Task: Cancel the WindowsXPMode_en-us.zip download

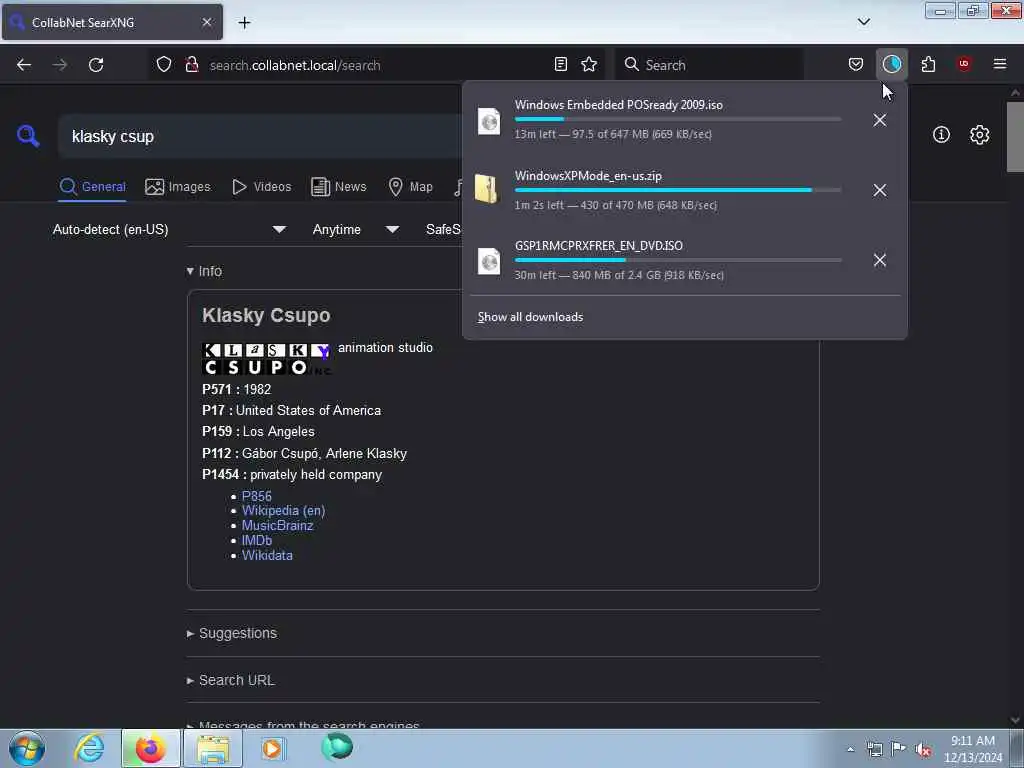Action: (x=880, y=190)
